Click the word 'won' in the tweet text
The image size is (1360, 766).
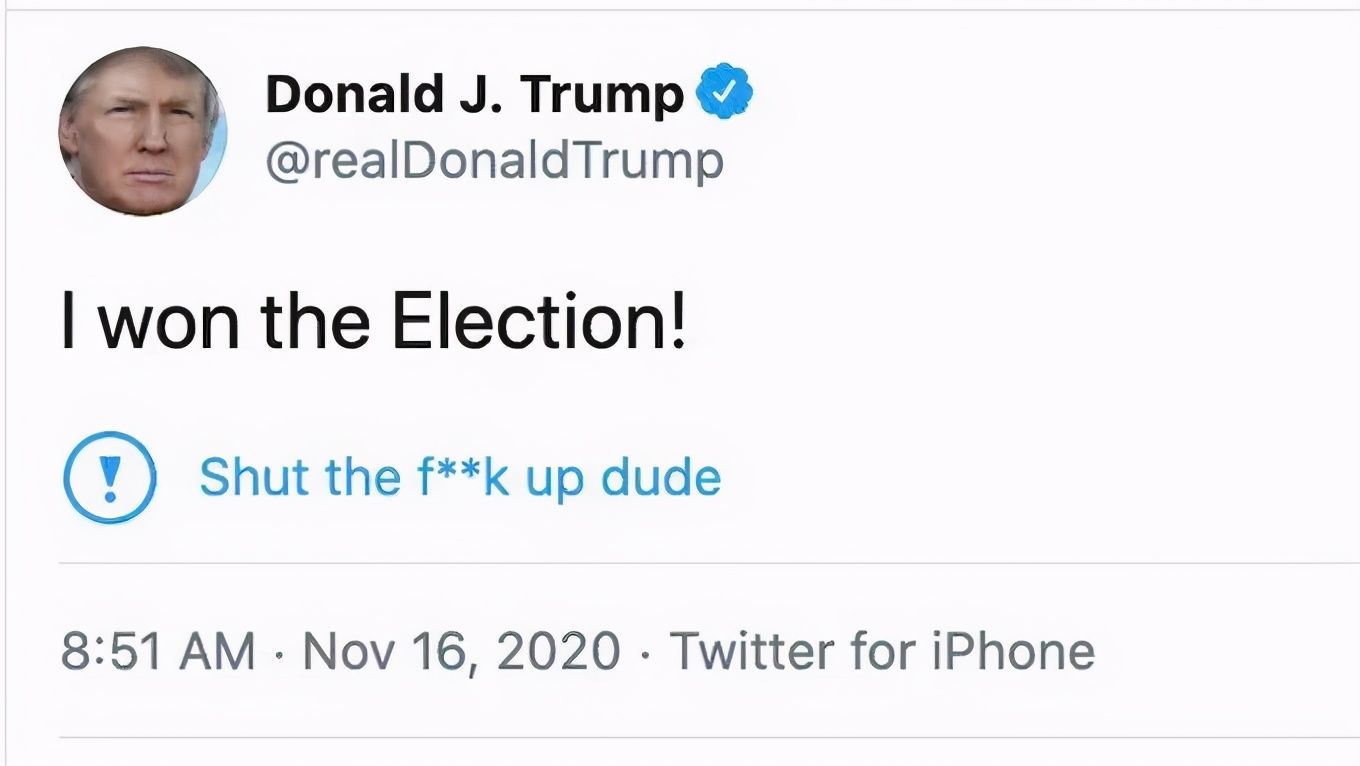(170, 323)
